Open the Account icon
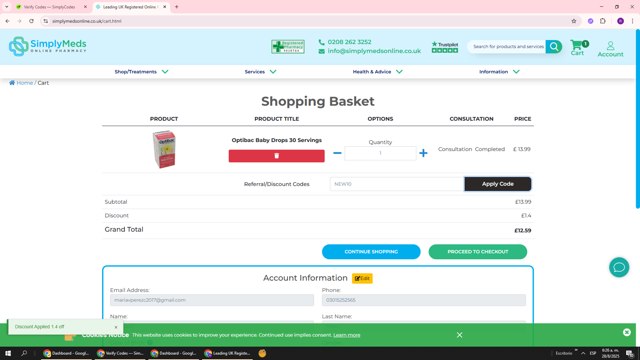Viewport: 640px width, 360px height. click(x=610, y=49)
